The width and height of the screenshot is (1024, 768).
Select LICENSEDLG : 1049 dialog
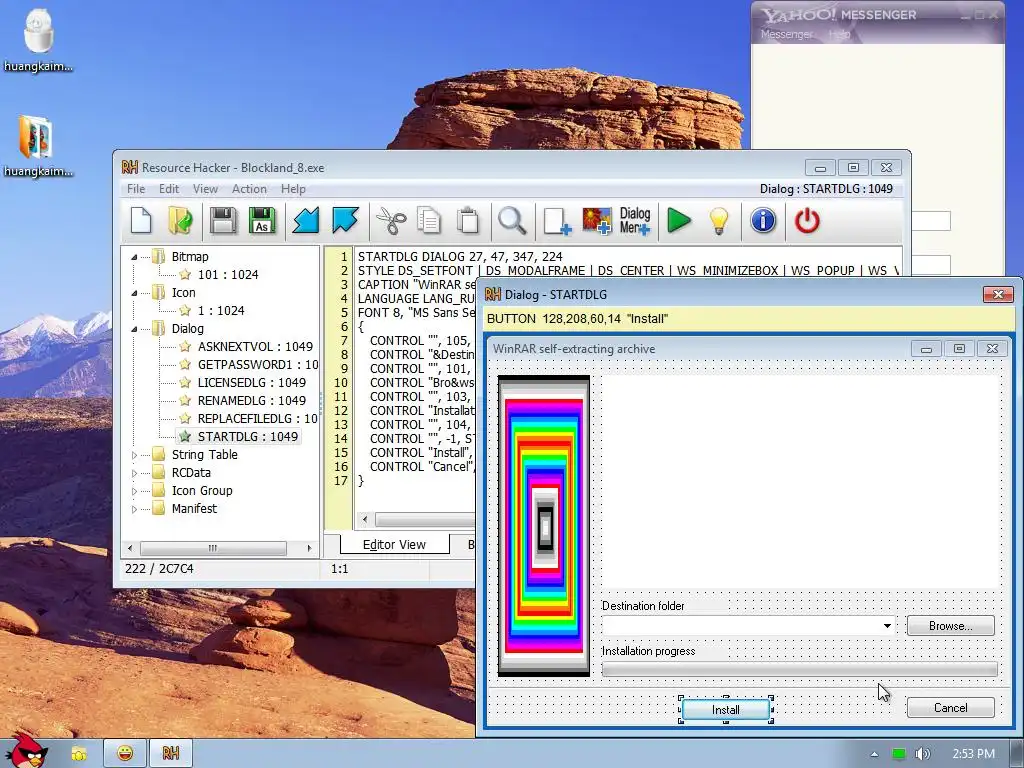click(251, 383)
